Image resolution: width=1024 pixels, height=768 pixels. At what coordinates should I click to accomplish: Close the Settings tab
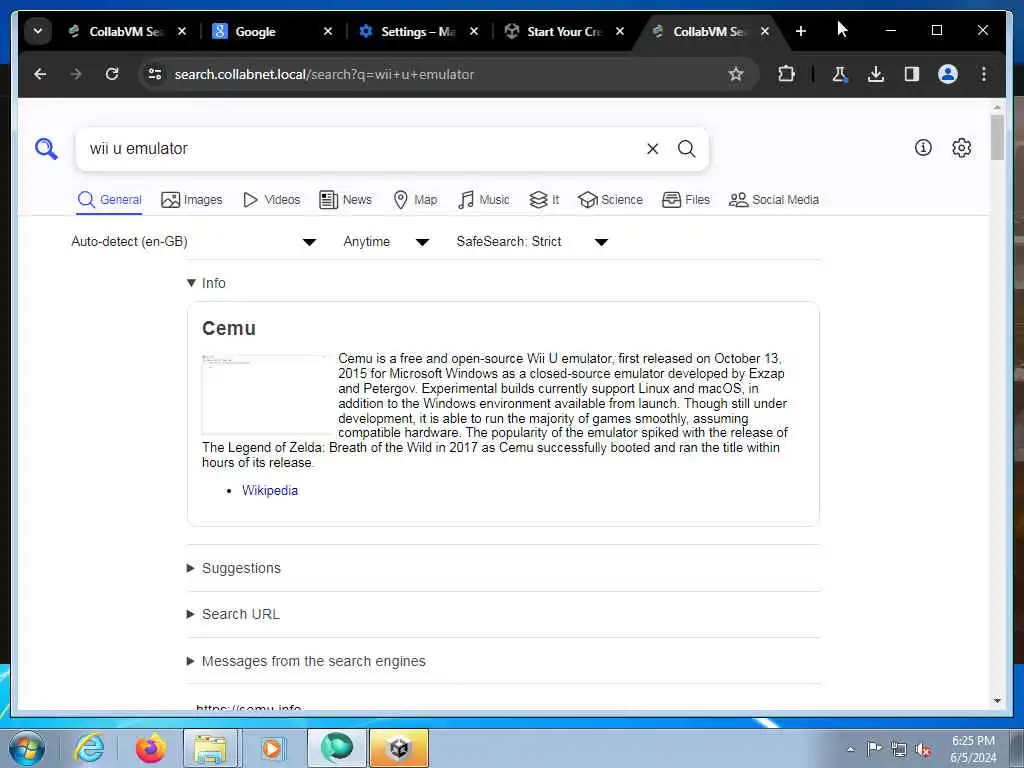(x=474, y=31)
